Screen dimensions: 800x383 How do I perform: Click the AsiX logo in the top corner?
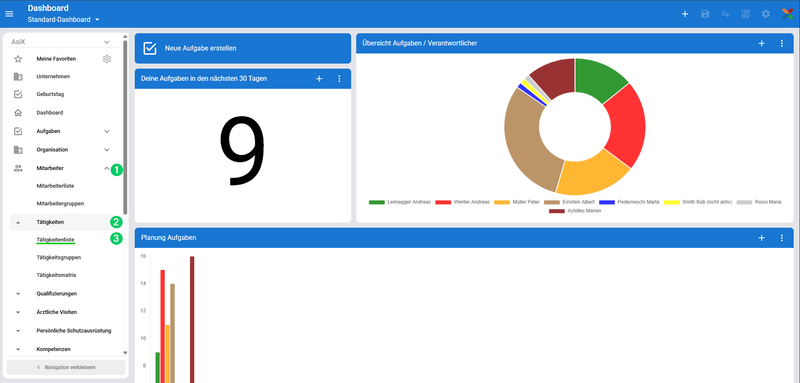point(787,14)
